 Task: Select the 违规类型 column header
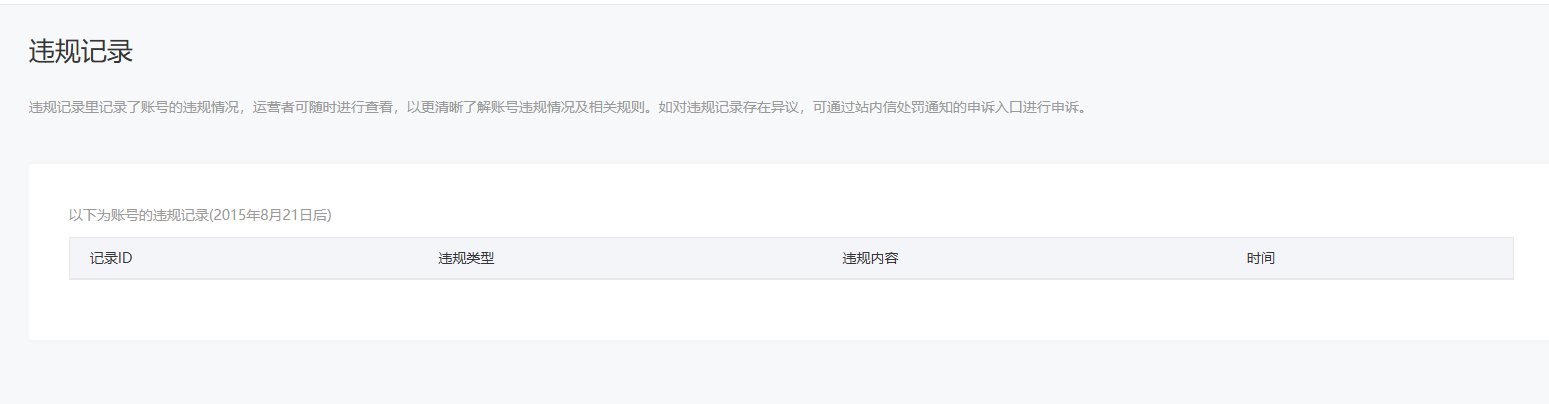tap(466, 258)
